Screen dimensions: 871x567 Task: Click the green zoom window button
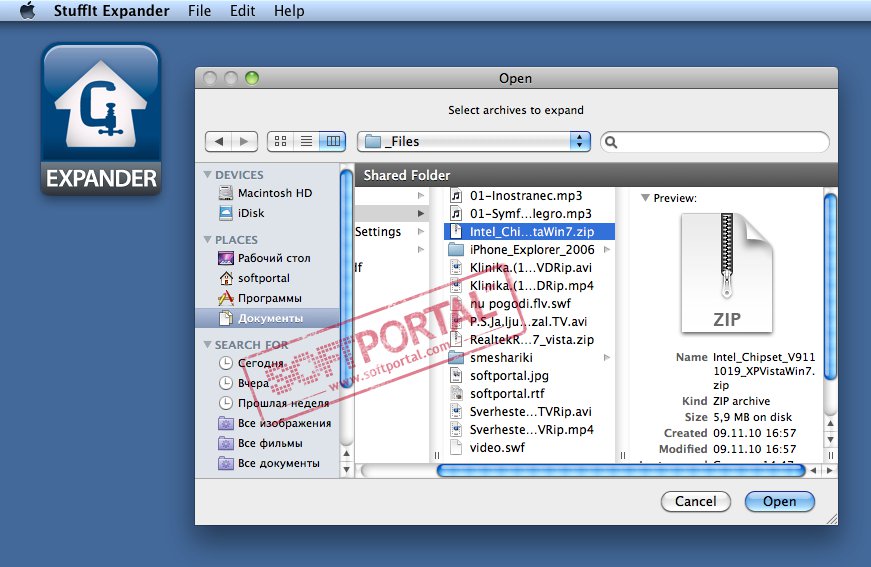(252, 78)
